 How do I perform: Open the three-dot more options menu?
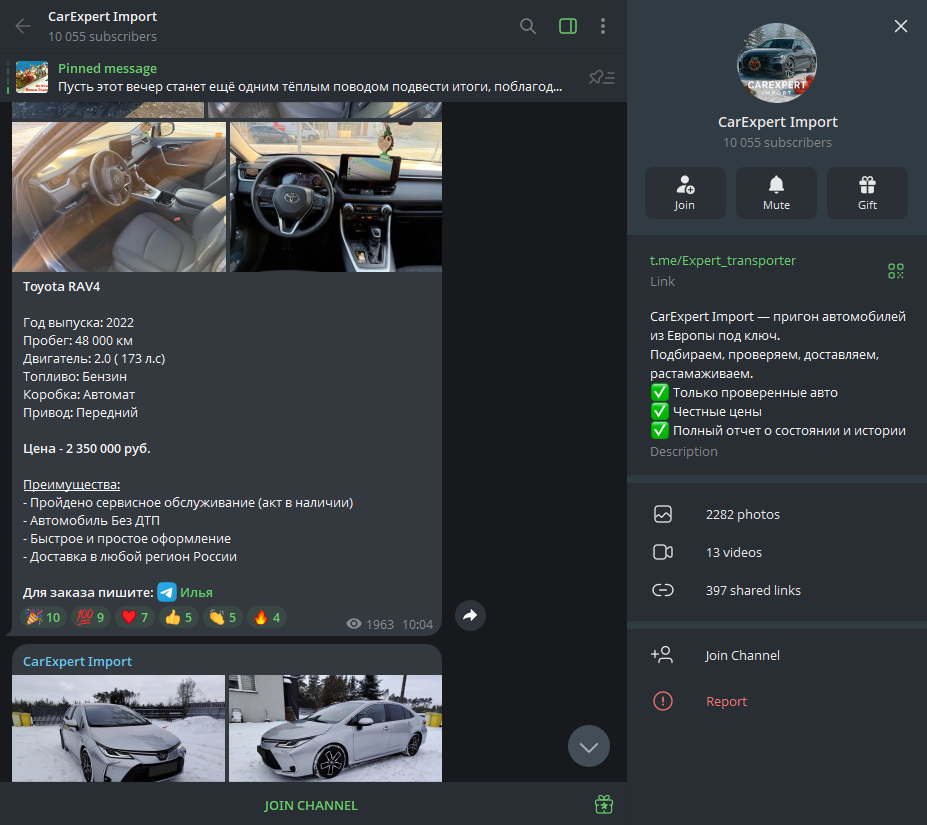602,26
